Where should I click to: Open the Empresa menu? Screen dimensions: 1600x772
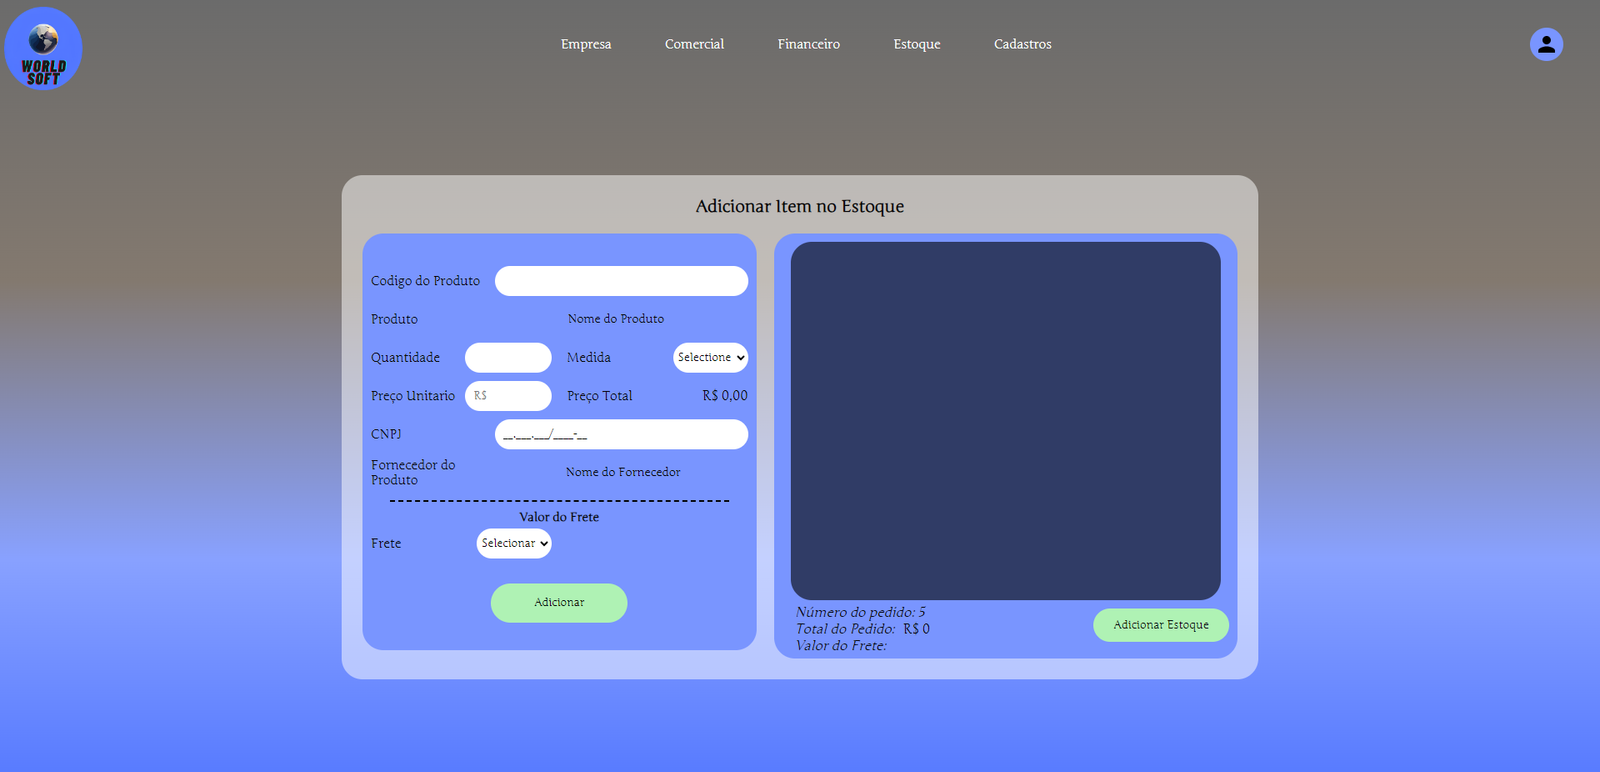click(x=585, y=44)
